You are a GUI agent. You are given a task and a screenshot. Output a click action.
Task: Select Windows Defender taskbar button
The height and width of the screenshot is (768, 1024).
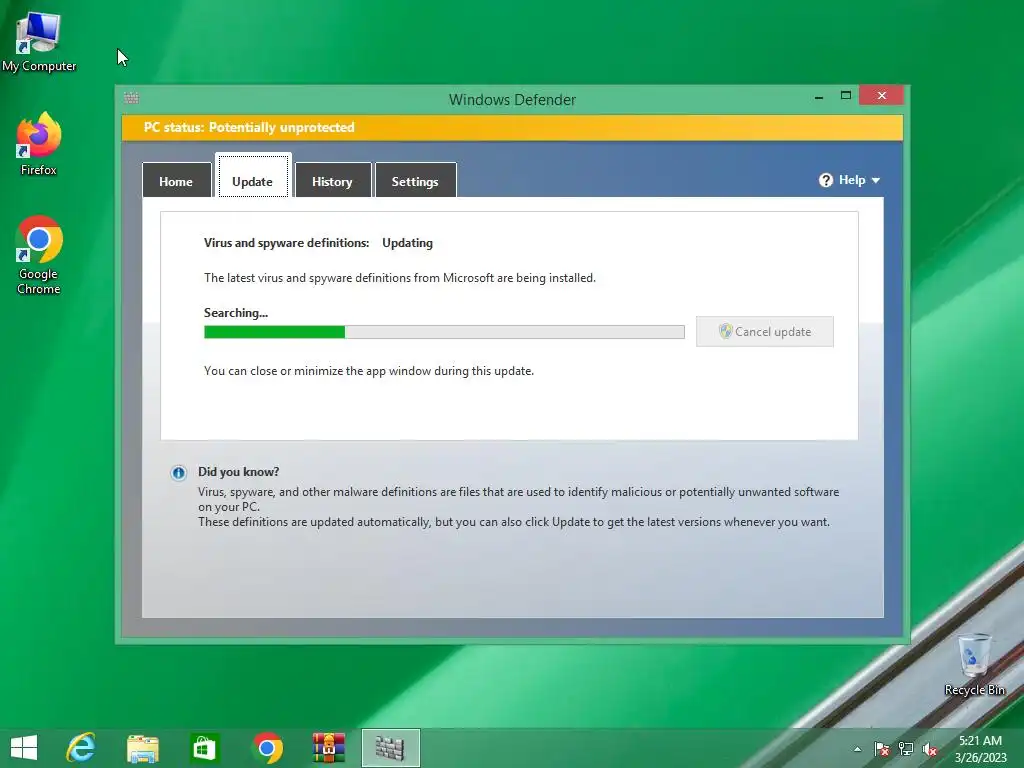(x=391, y=748)
